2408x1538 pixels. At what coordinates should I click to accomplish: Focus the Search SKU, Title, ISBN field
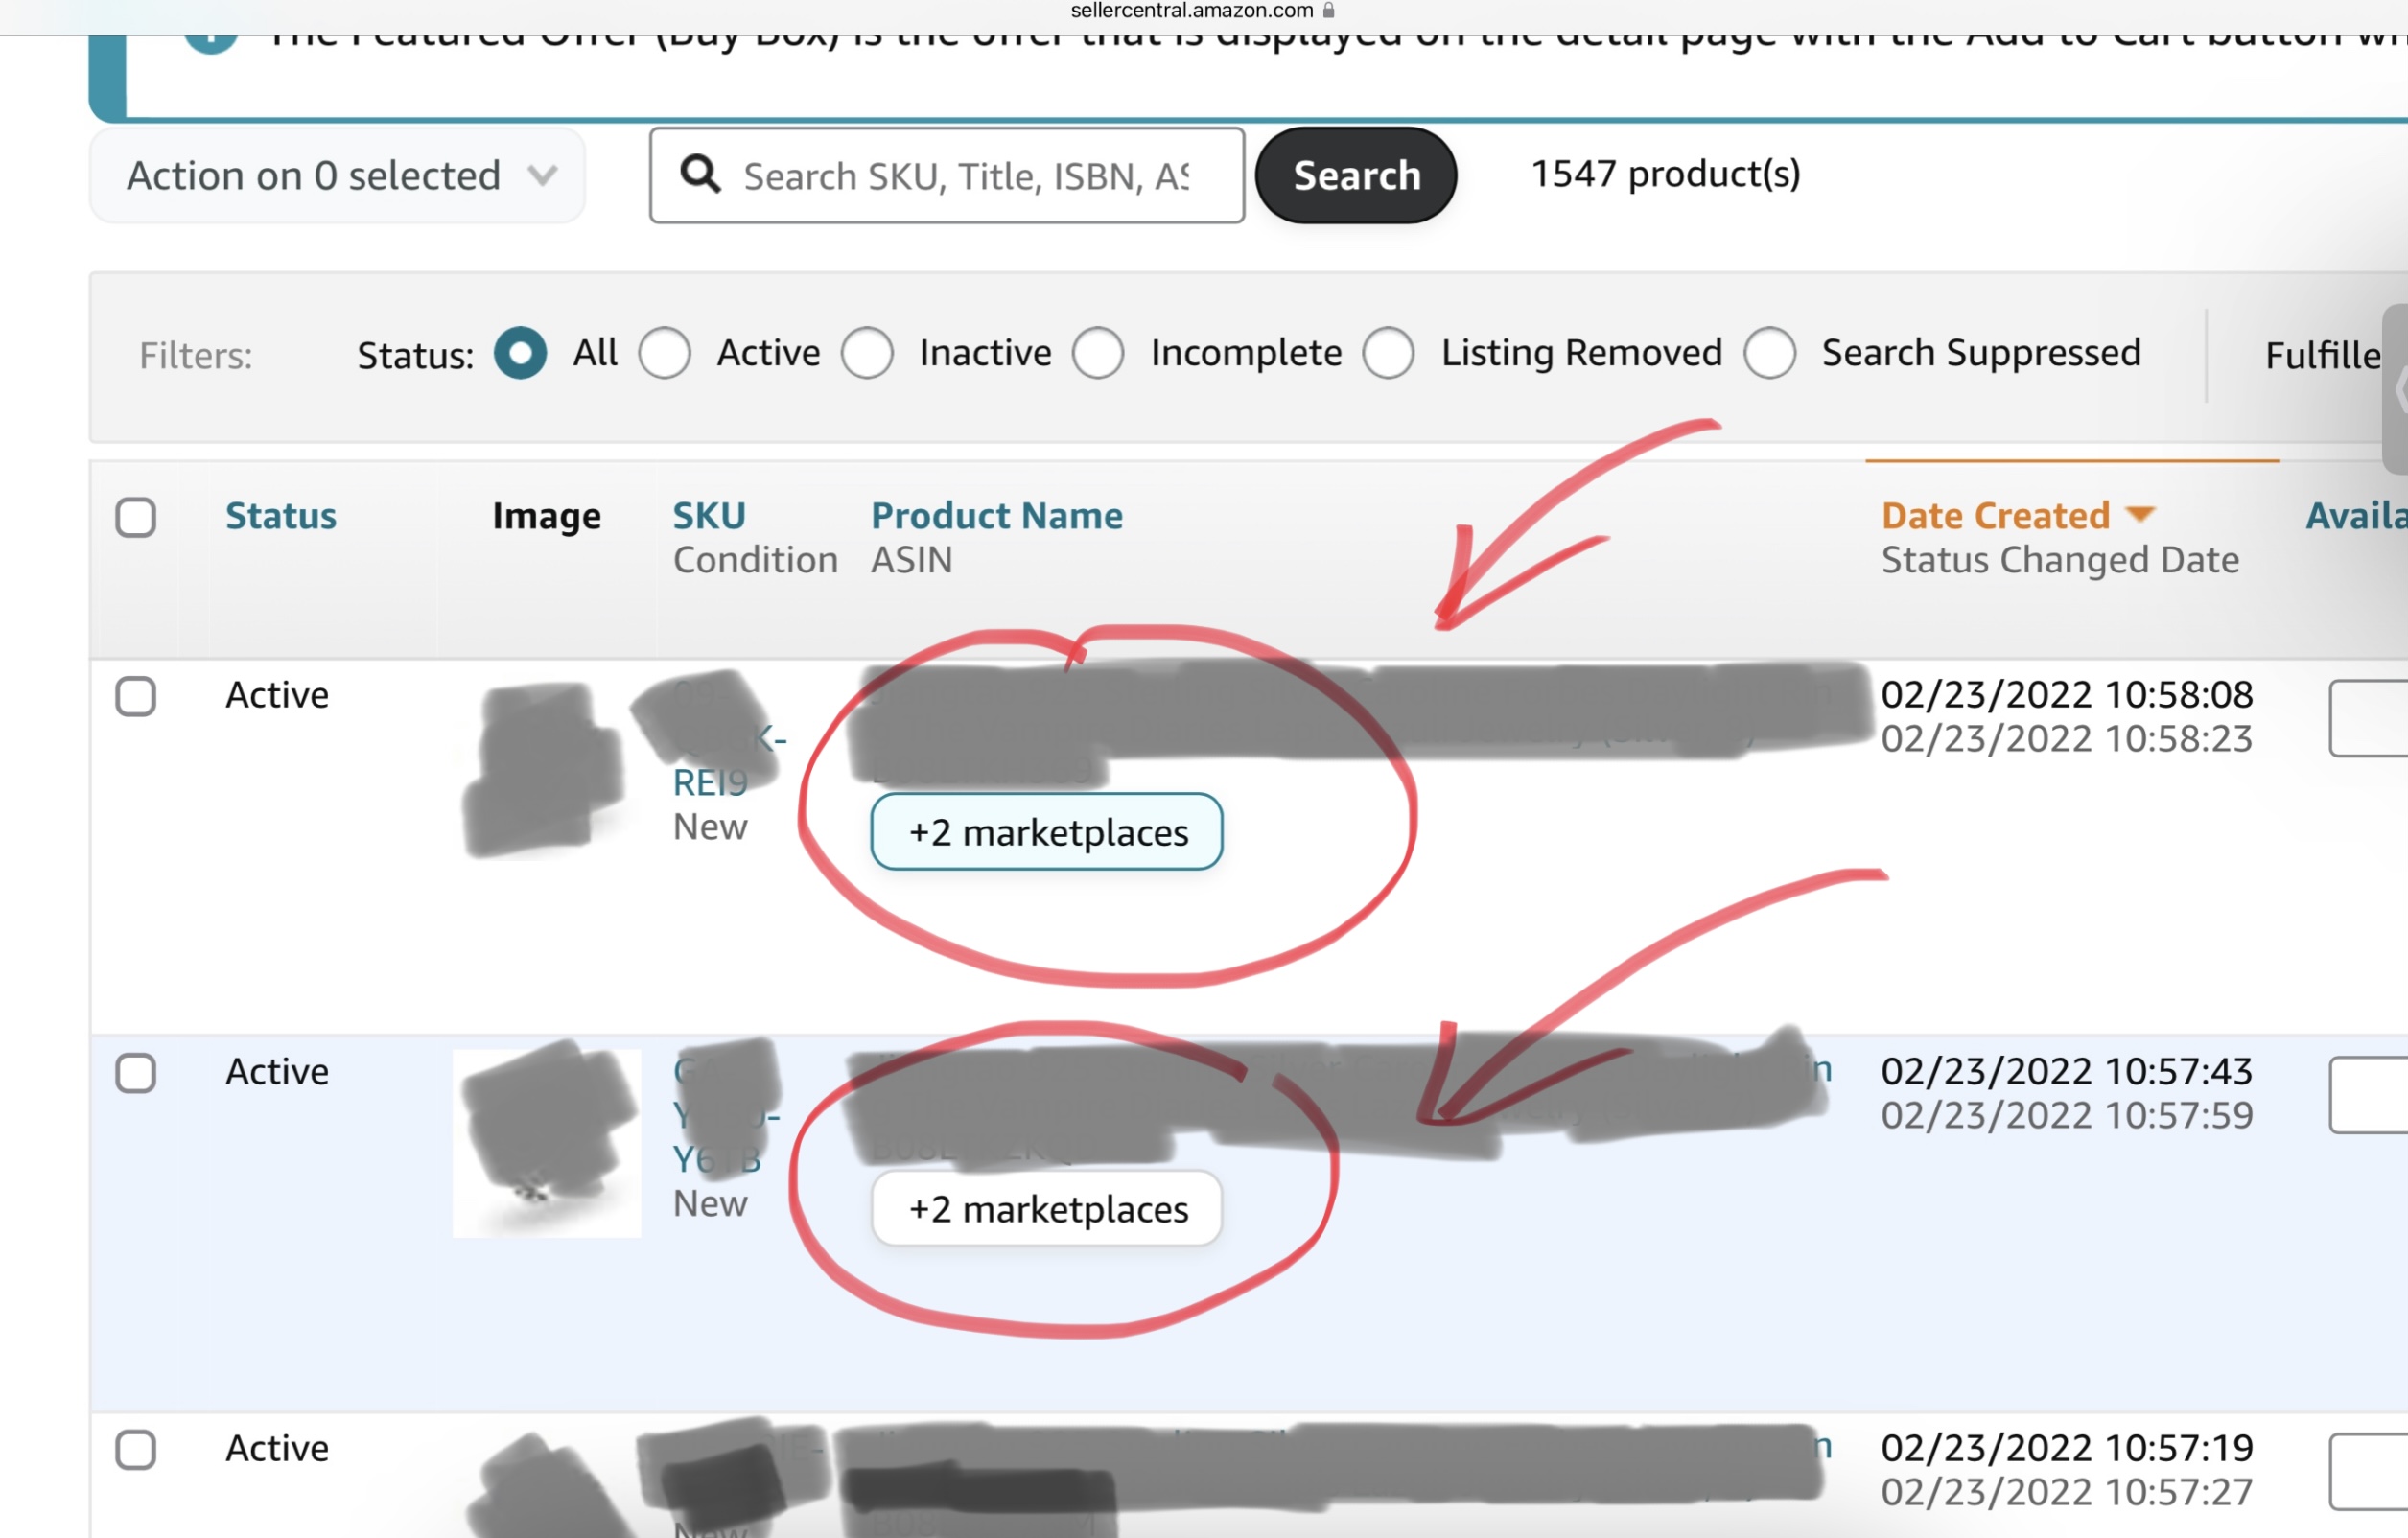coord(946,176)
